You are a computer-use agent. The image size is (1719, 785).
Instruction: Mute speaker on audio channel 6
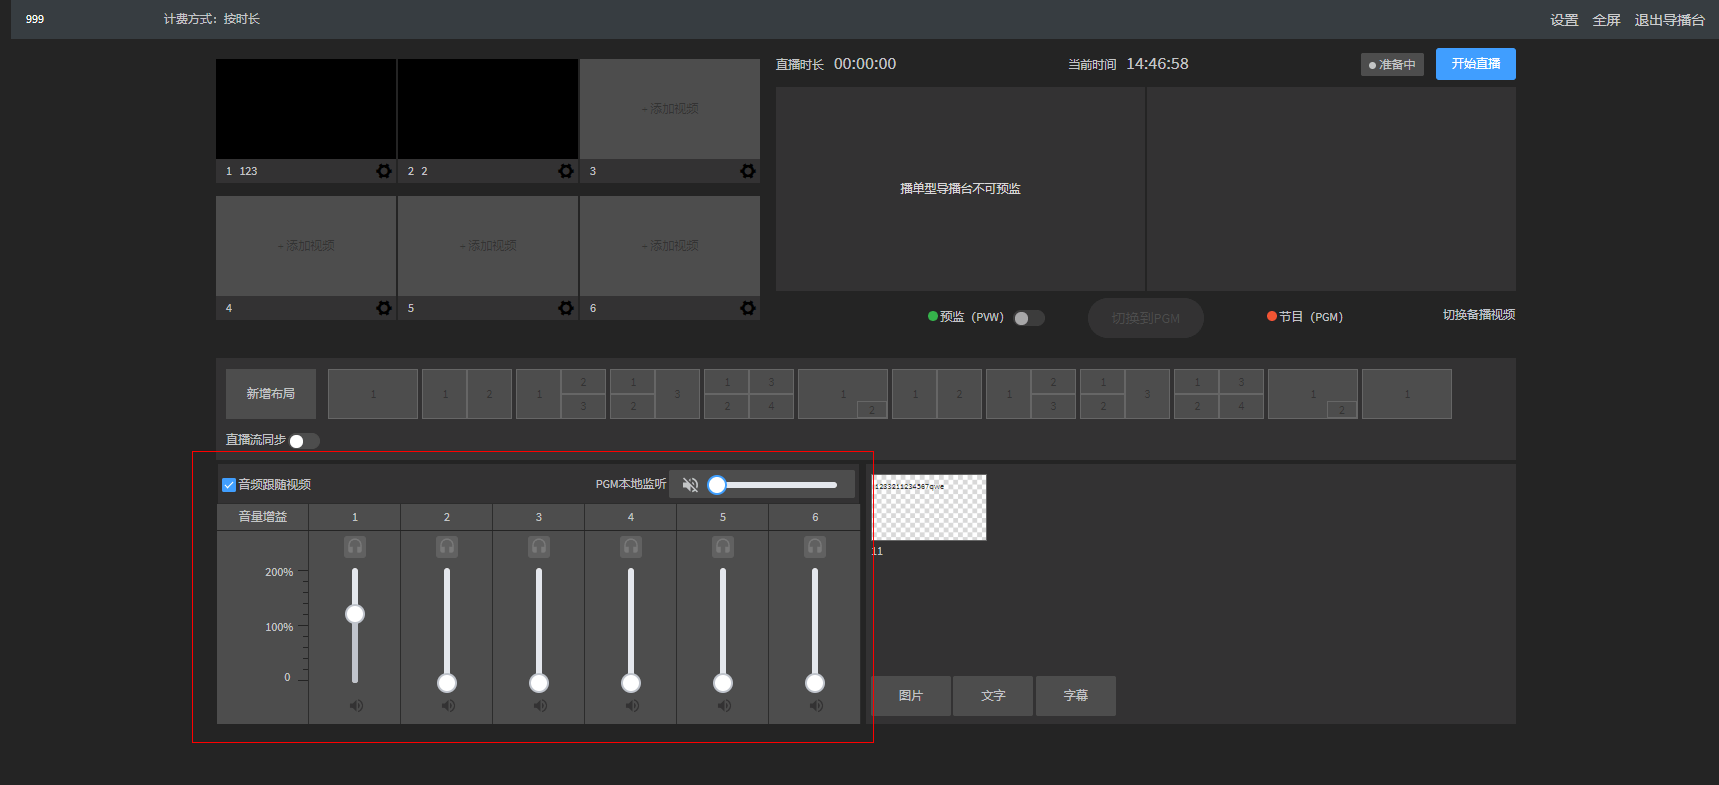[815, 706]
